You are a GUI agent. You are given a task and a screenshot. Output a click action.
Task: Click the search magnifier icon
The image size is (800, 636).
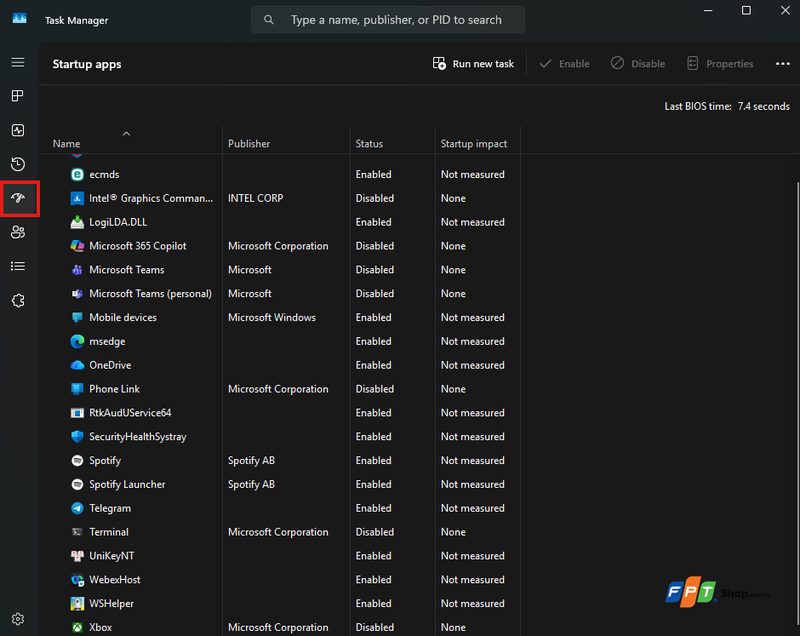[268, 20]
